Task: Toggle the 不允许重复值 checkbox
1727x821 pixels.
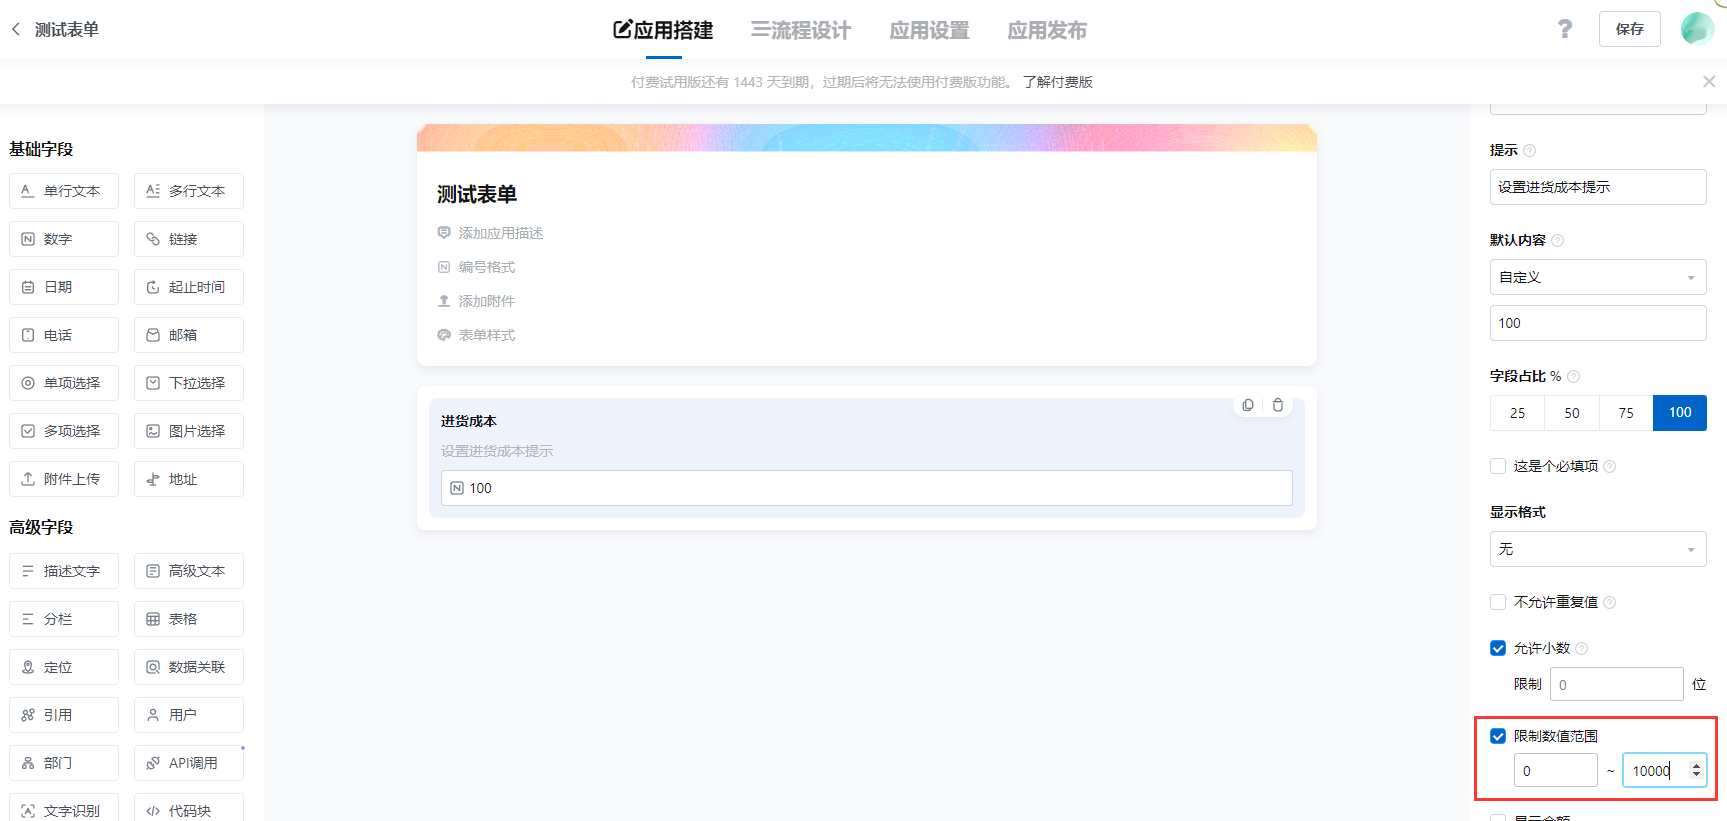Action: [x=1498, y=602]
